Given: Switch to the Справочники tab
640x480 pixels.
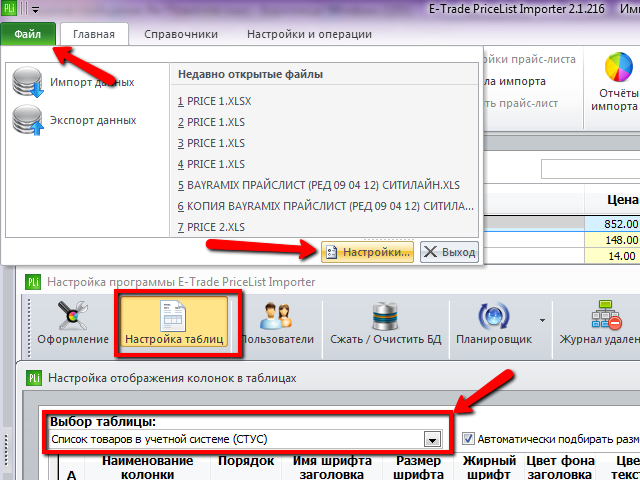Looking at the screenshot, I should (x=181, y=34).
